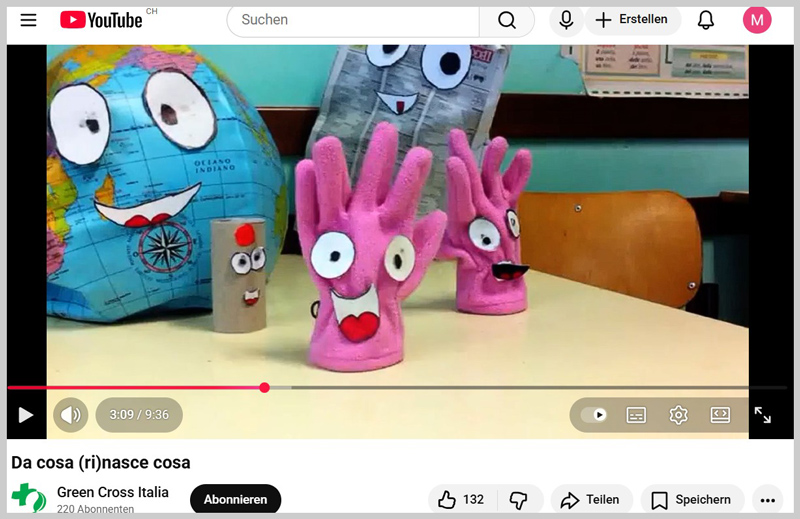The image size is (800, 519).
Task: Mute the video volume
Action: [70, 414]
